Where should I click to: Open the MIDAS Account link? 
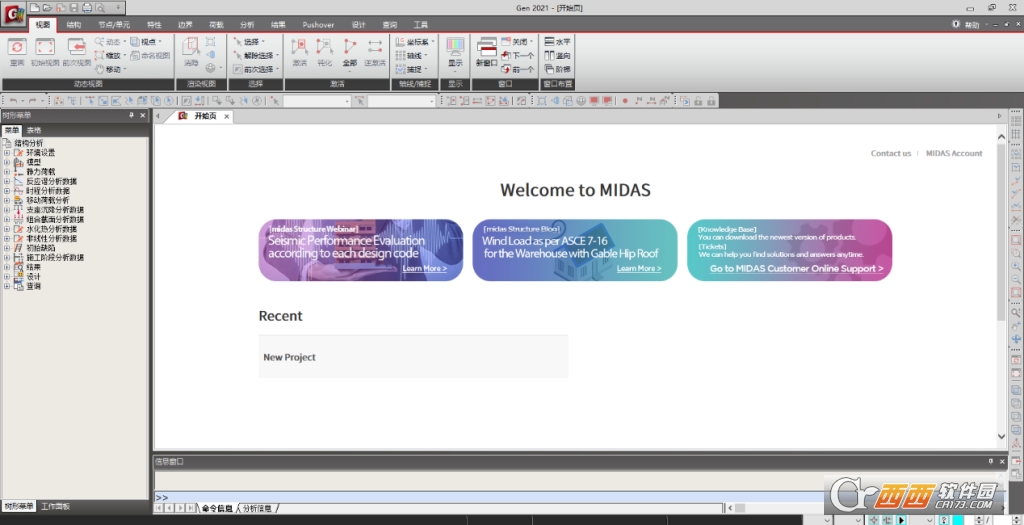point(953,153)
